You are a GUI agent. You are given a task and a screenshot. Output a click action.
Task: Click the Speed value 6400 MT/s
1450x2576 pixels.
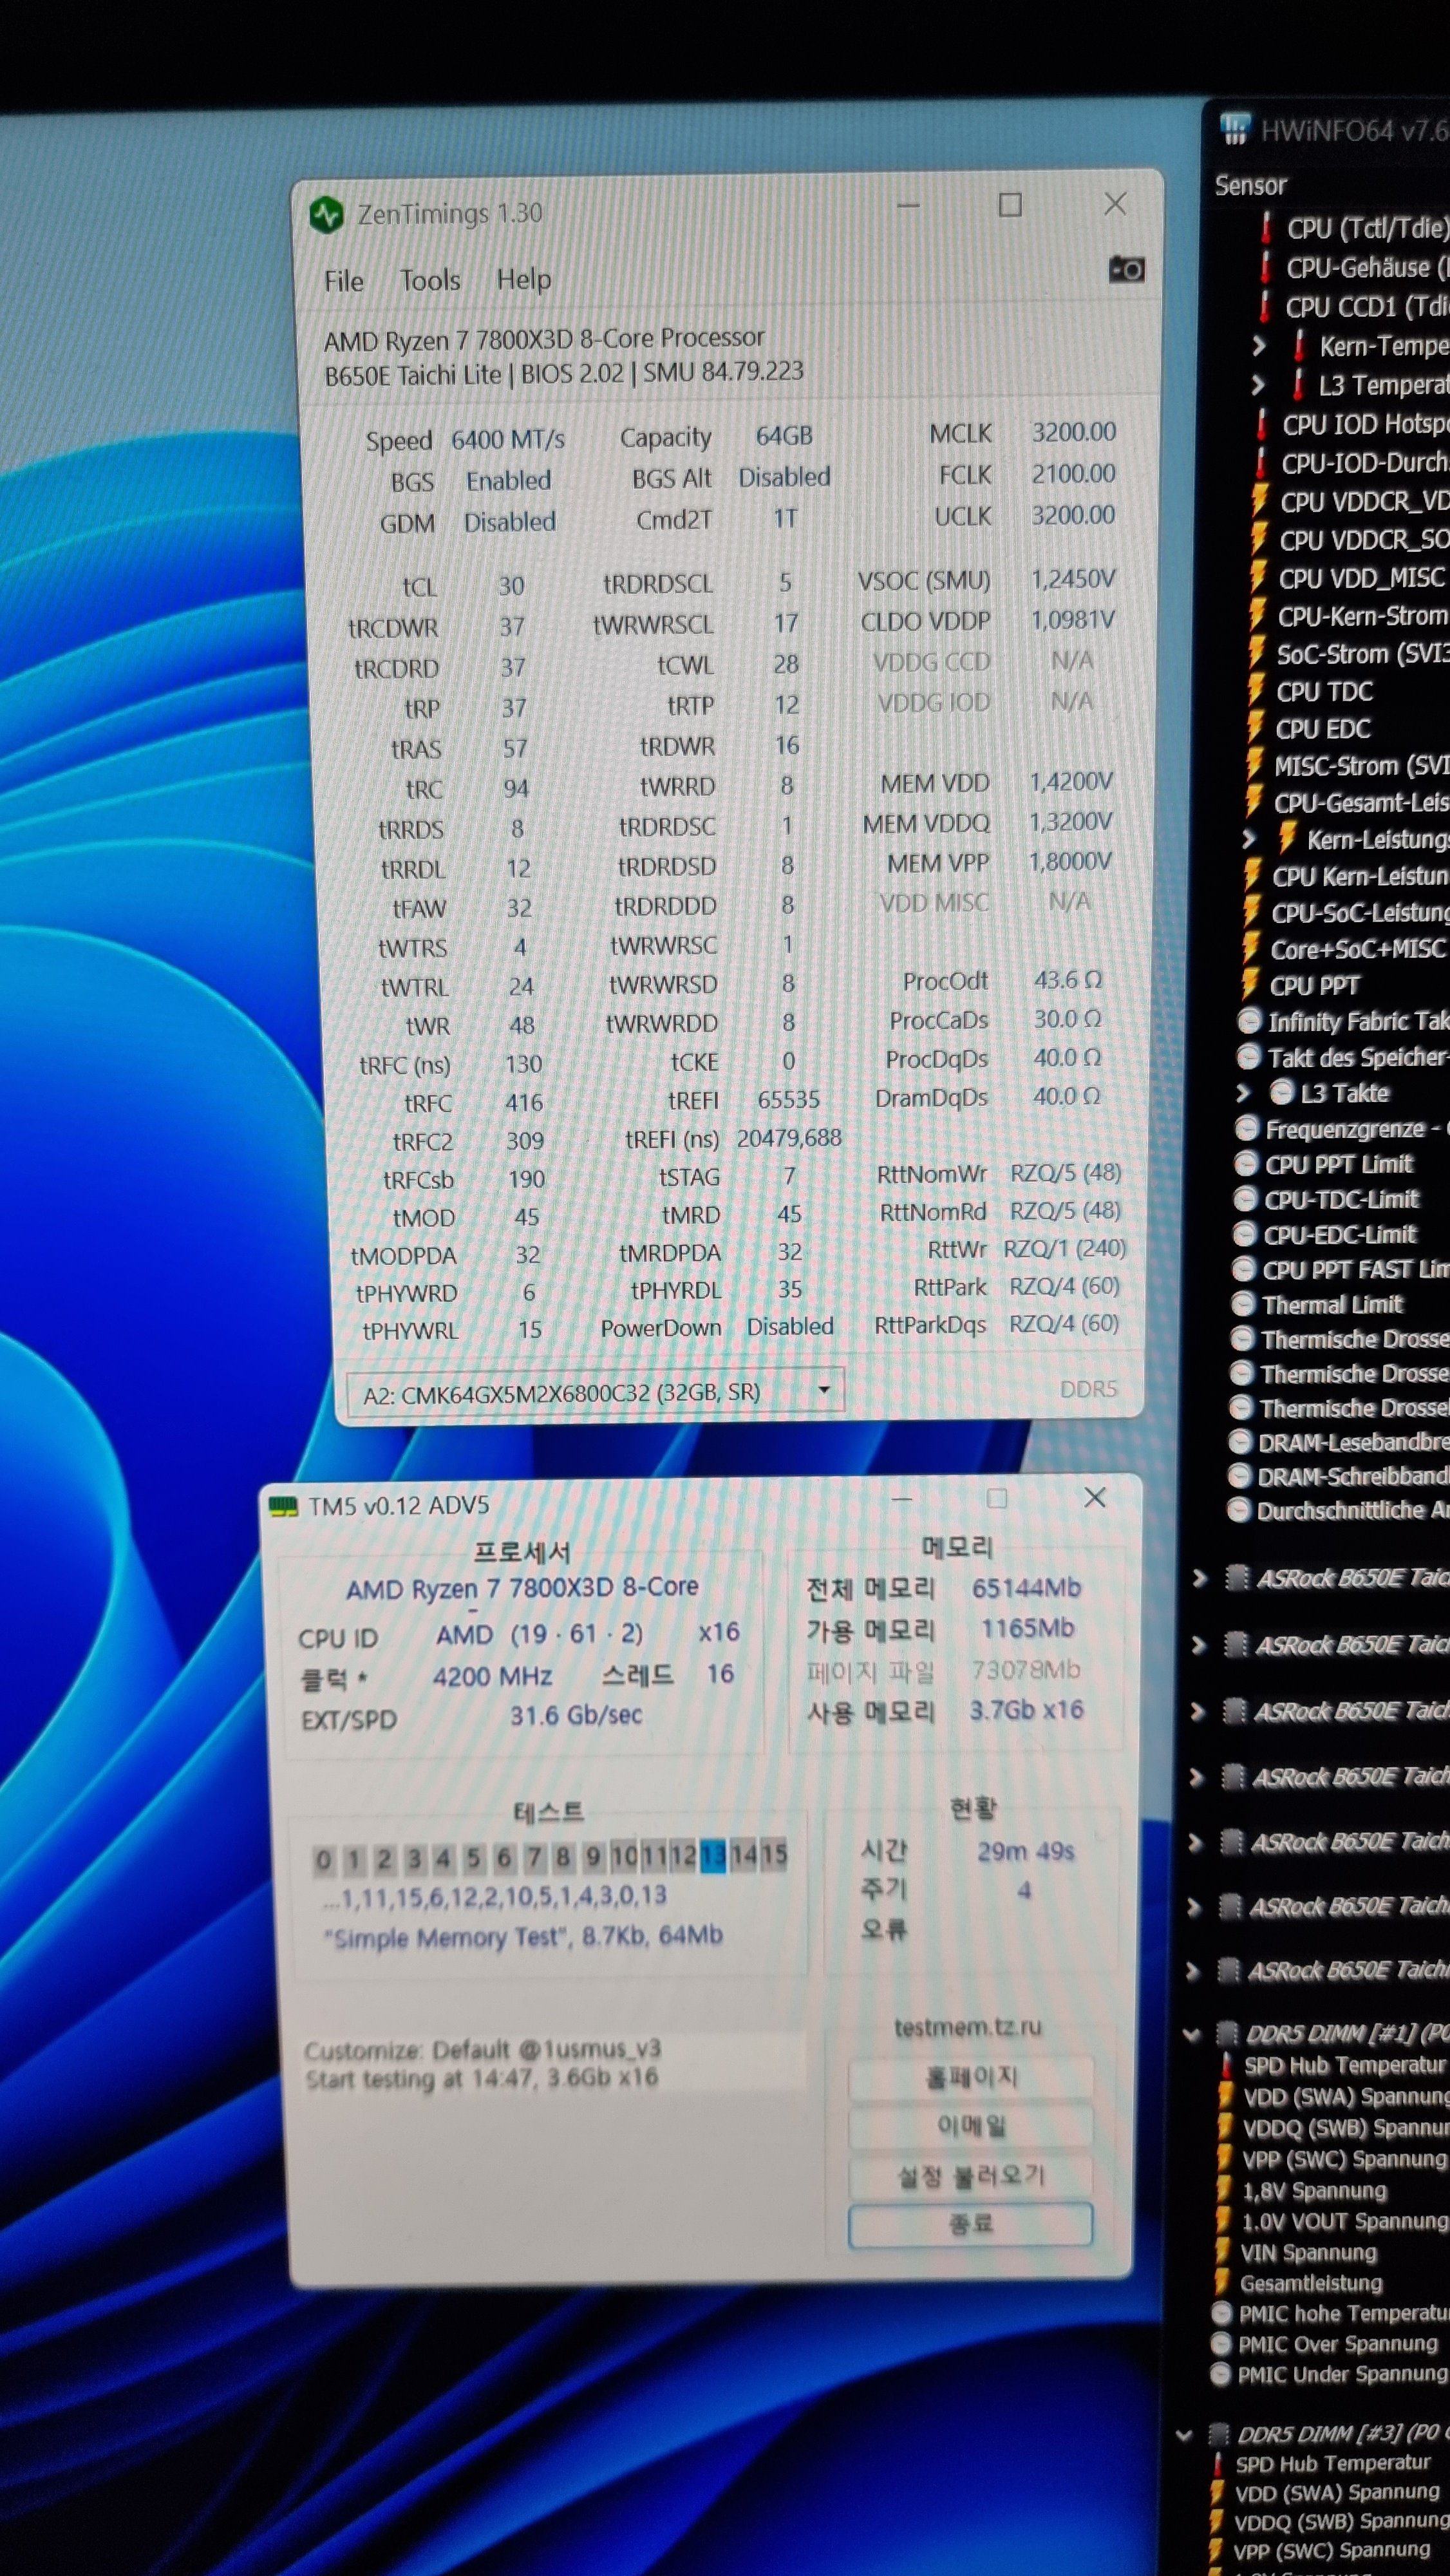click(x=507, y=439)
